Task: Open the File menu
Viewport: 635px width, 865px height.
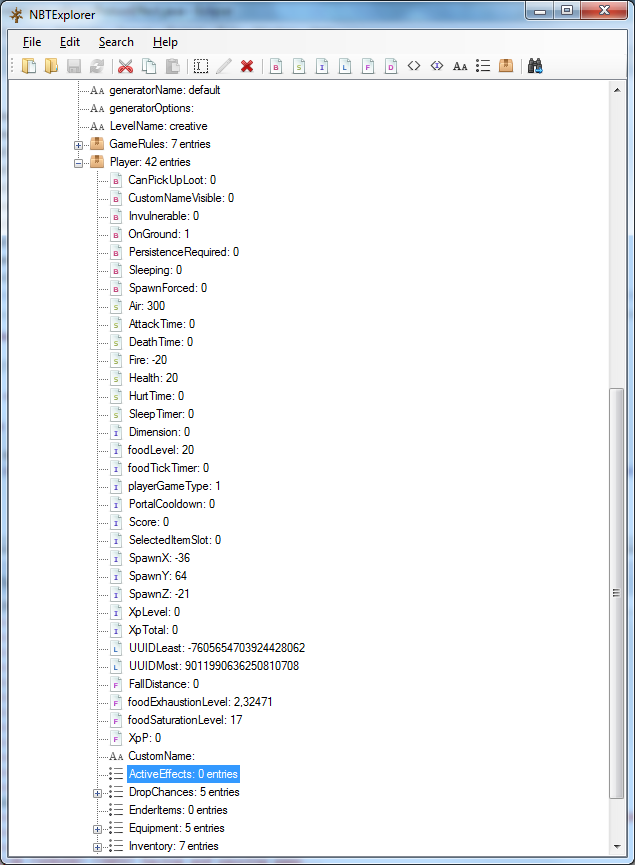Action: (32, 42)
